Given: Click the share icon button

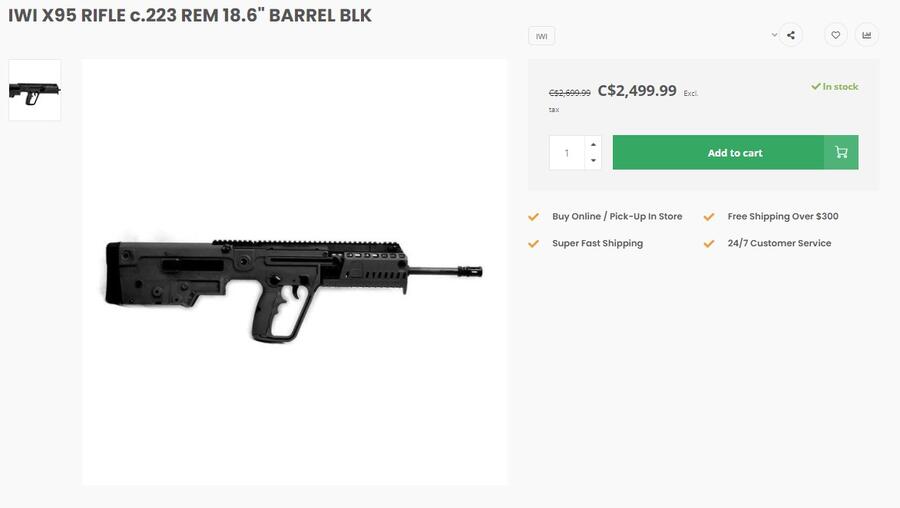Looking at the screenshot, I should pos(791,36).
